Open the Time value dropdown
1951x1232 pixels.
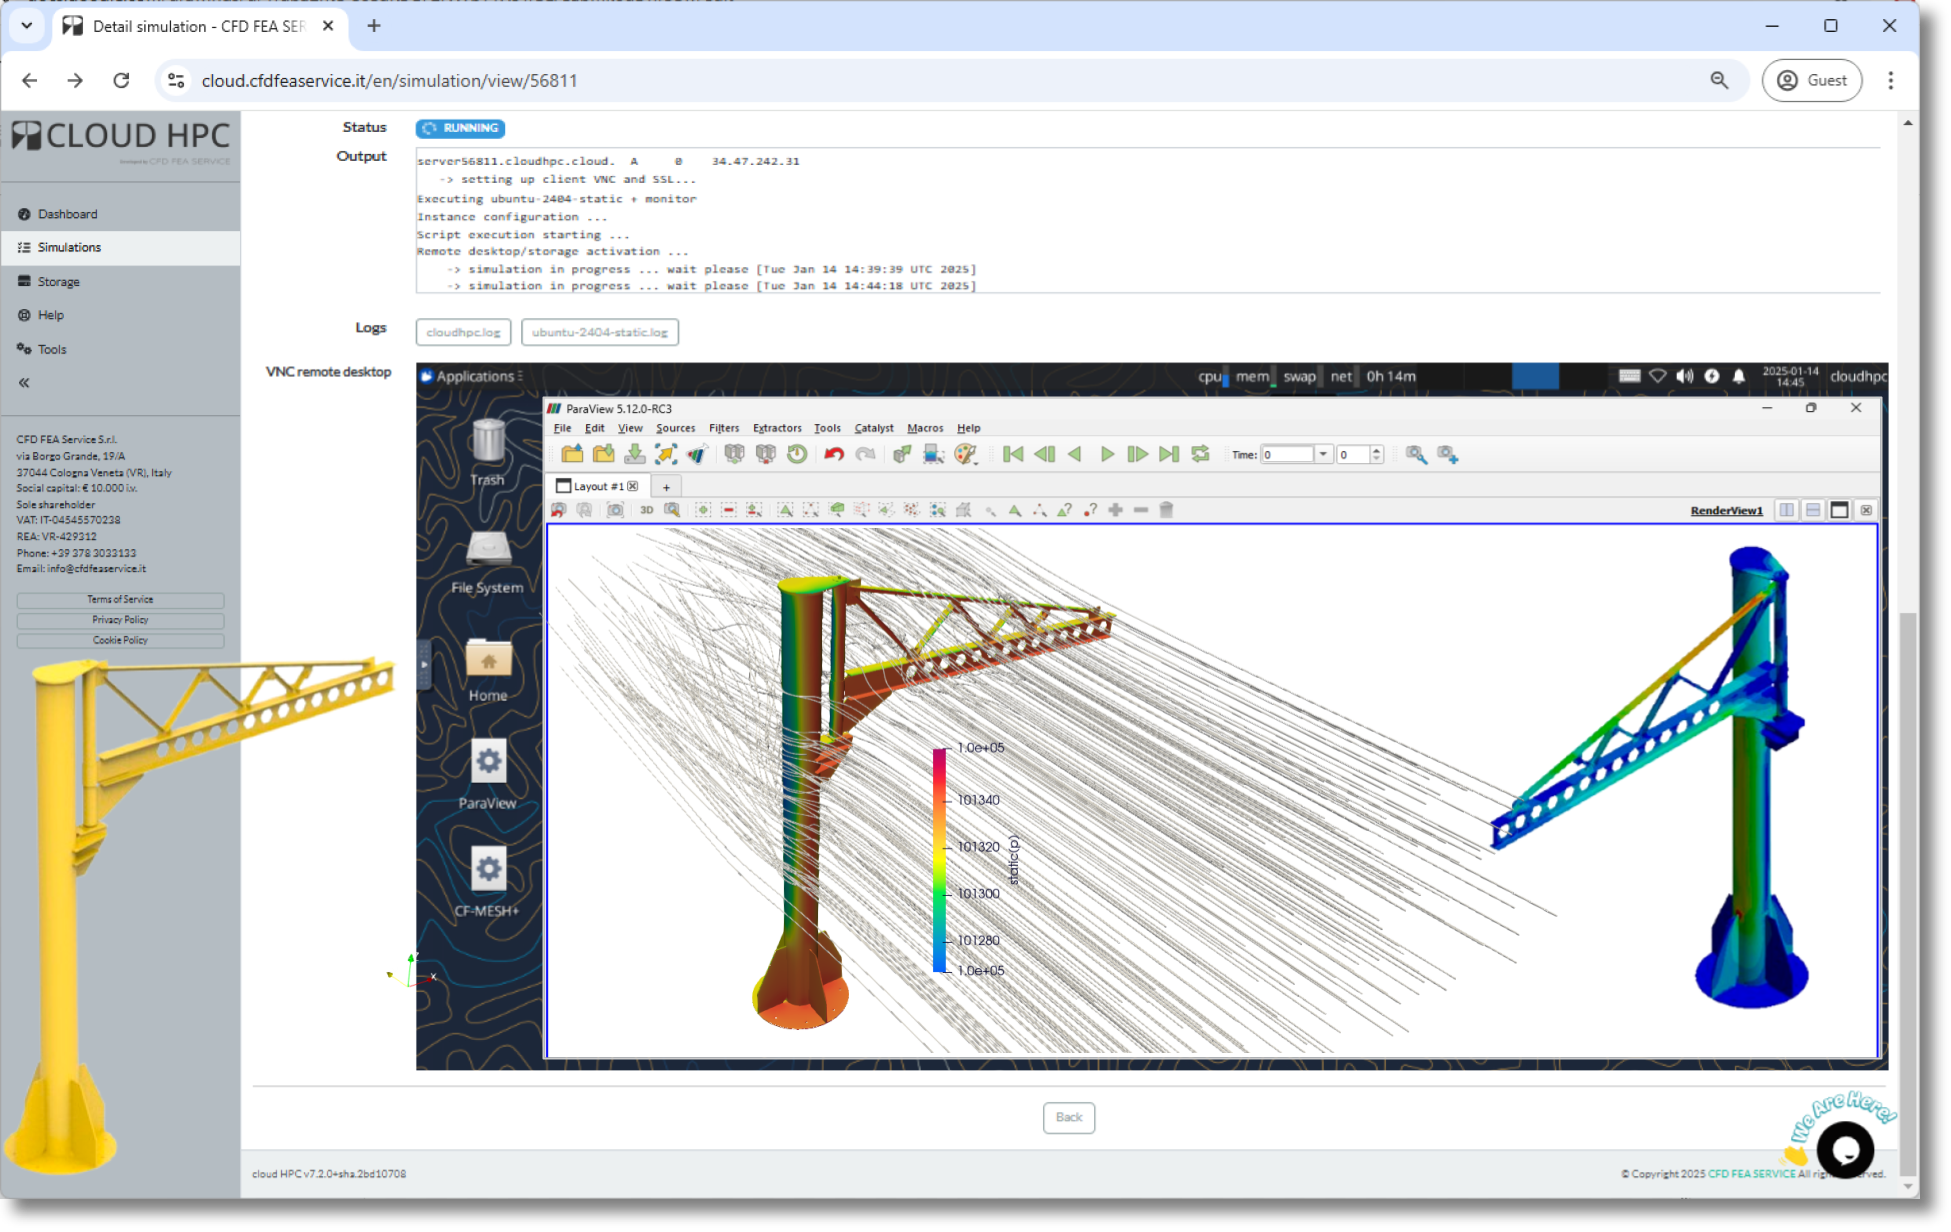point(1325,454)
